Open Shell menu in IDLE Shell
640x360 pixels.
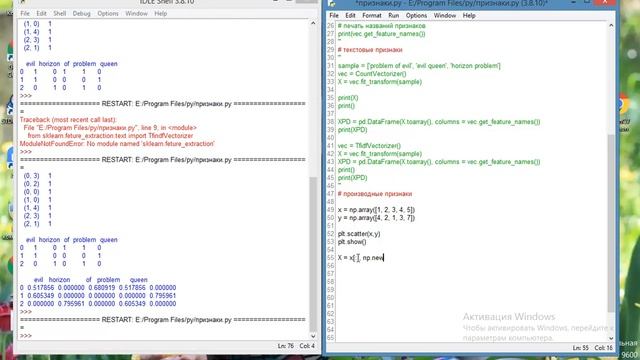click(60, 13)
